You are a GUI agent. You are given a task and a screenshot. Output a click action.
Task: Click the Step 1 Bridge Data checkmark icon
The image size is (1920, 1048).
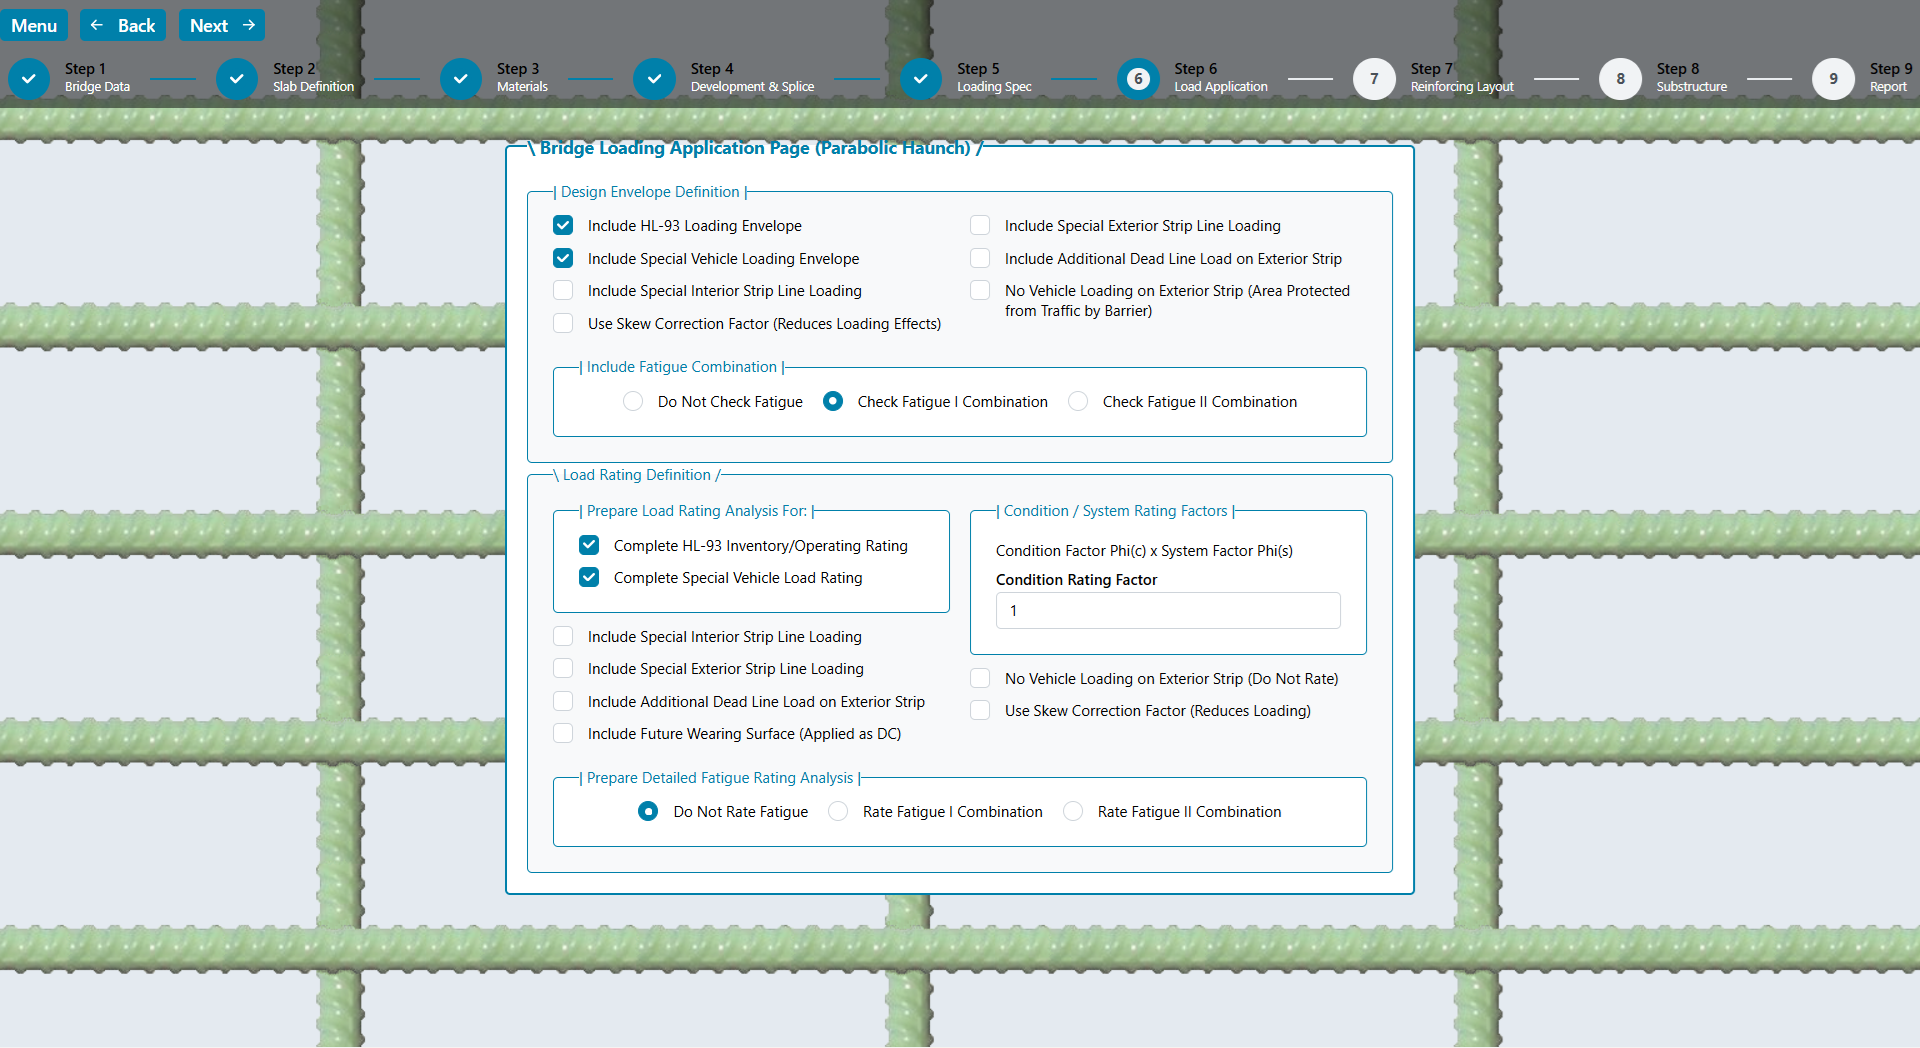click(29, 79)
